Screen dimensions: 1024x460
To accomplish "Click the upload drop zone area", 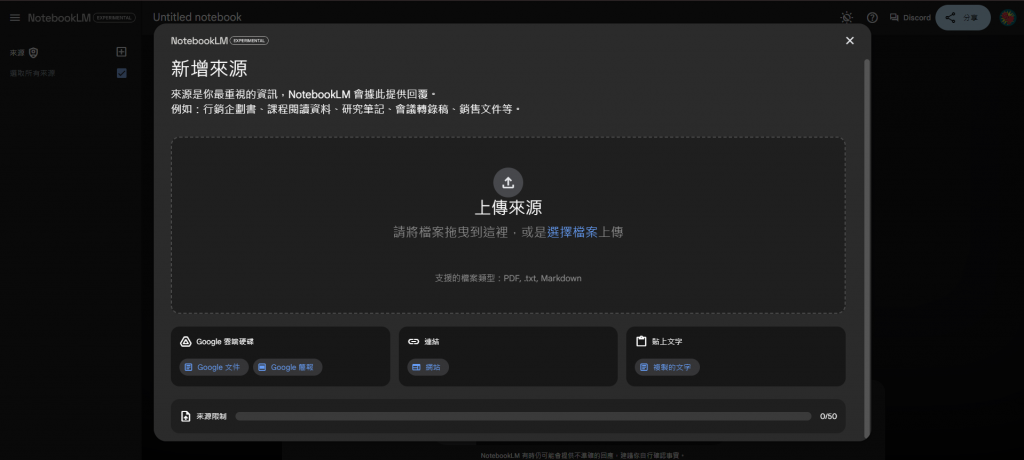I will (x=508, y=225).
